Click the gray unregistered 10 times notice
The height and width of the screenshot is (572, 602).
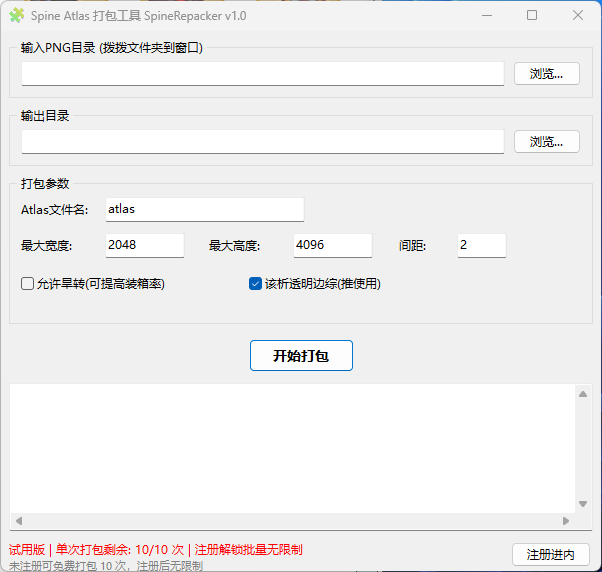pos(106,565)
